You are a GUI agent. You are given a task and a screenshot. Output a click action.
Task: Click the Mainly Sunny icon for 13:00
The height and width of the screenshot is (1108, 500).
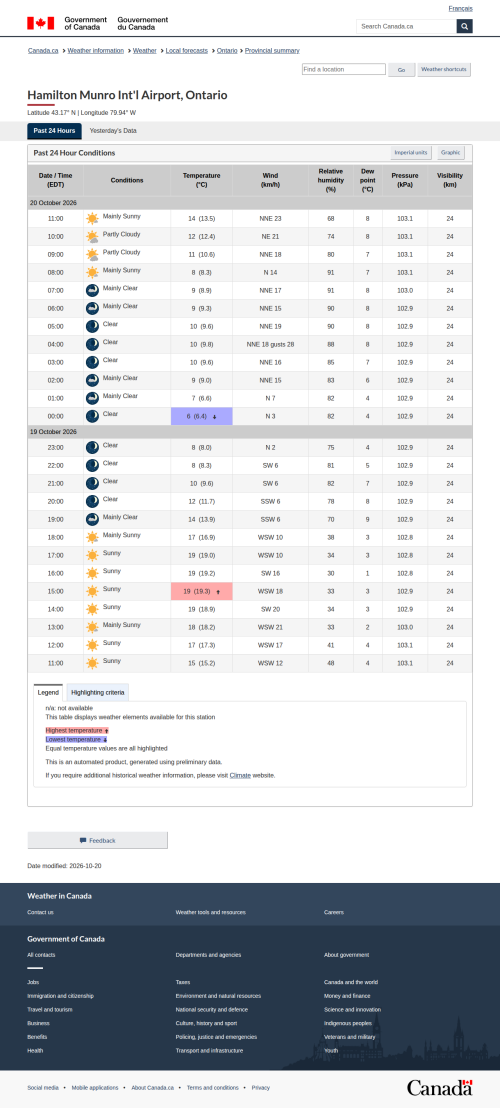coord(93,627)
